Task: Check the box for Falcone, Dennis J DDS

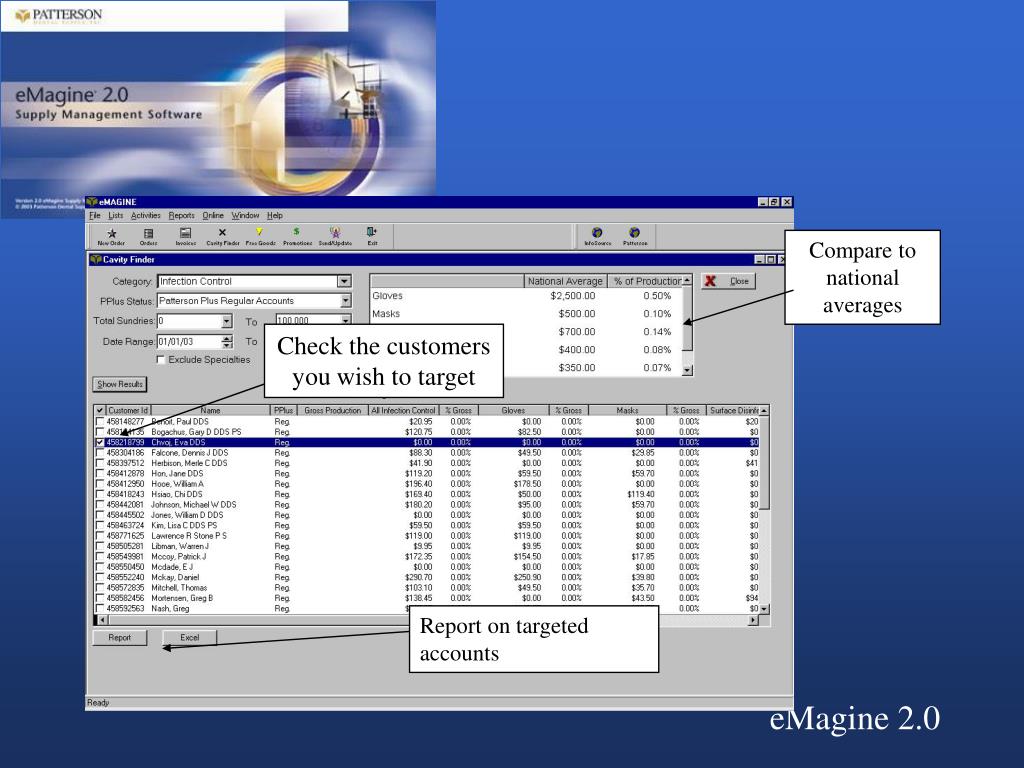Action: point(100,453)
